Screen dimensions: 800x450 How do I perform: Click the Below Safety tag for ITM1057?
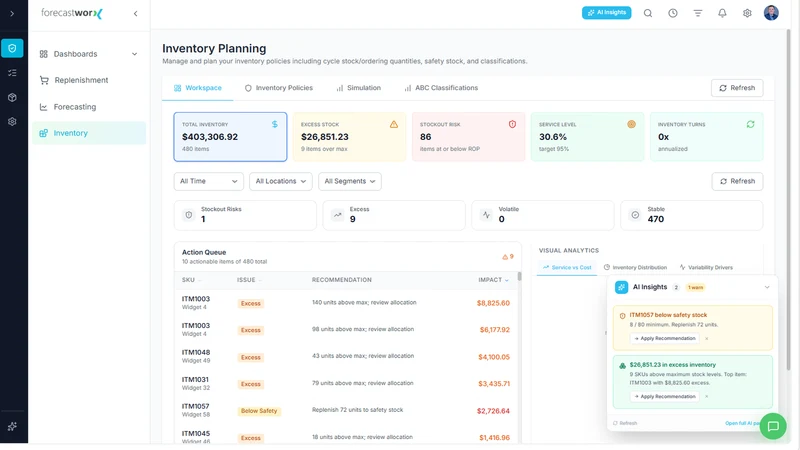point(259,411)
